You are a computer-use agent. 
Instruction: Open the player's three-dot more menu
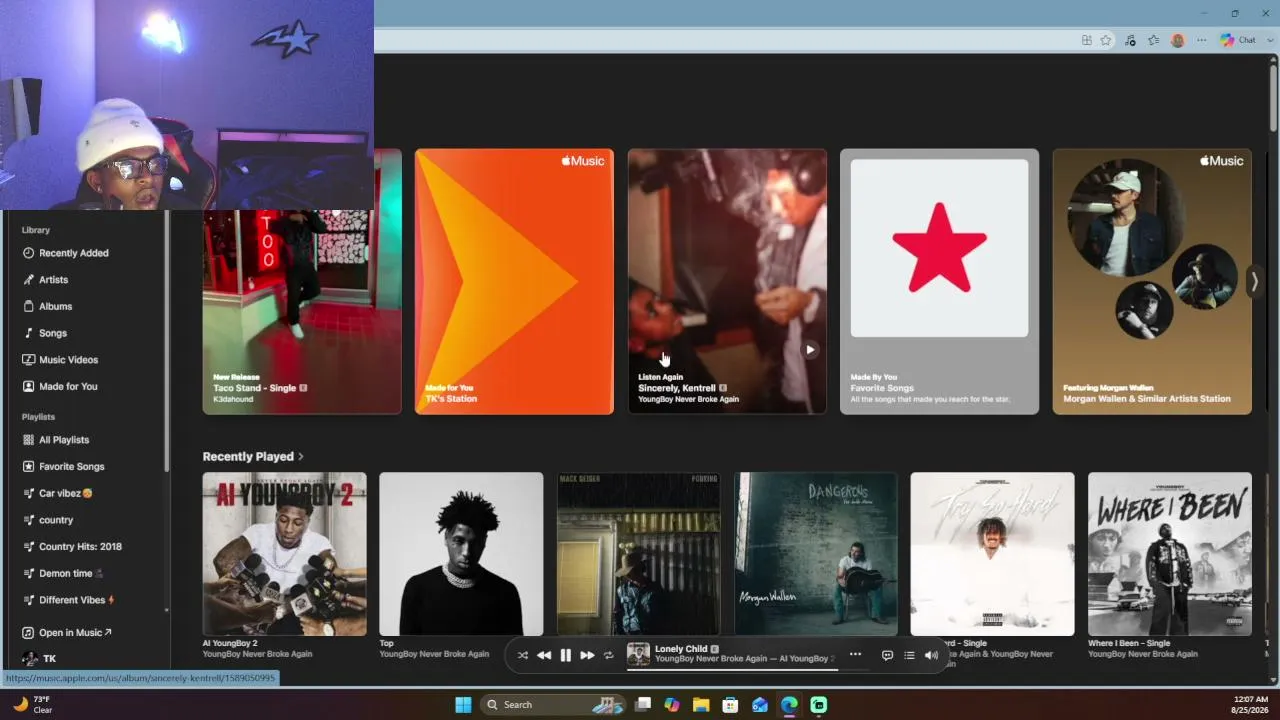tap(855, 654)
